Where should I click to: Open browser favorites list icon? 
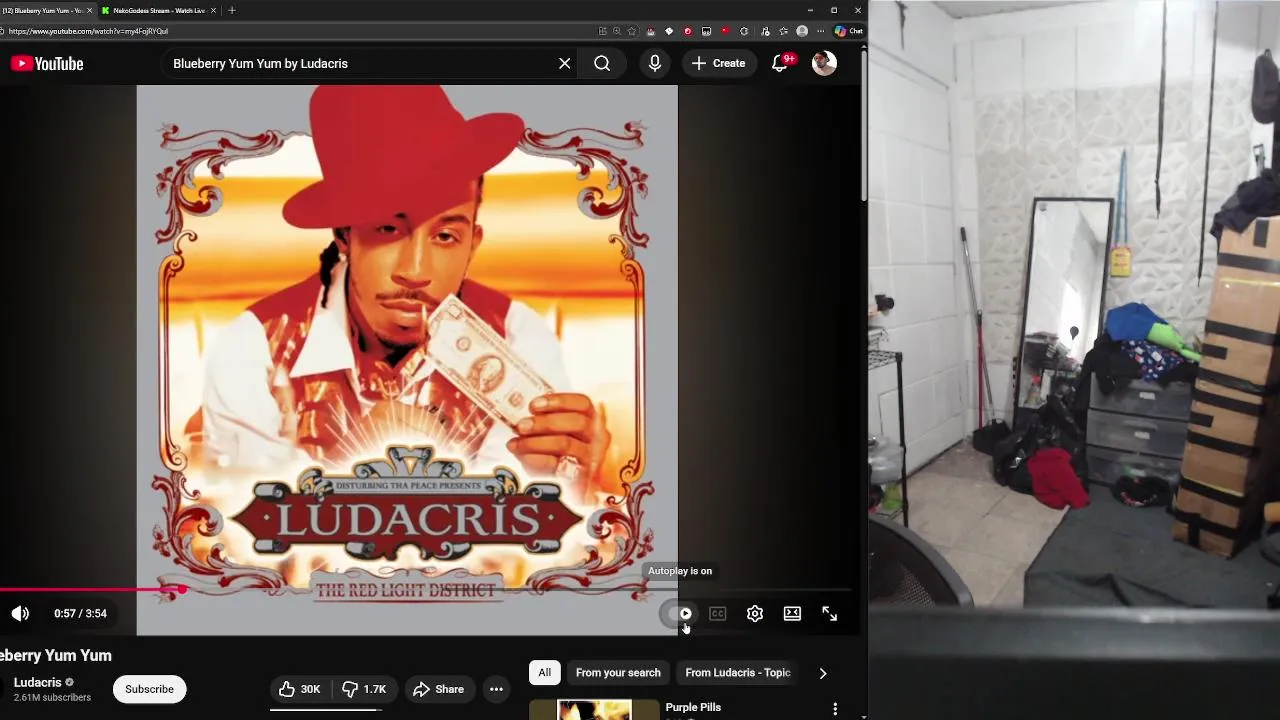(783, 31)
